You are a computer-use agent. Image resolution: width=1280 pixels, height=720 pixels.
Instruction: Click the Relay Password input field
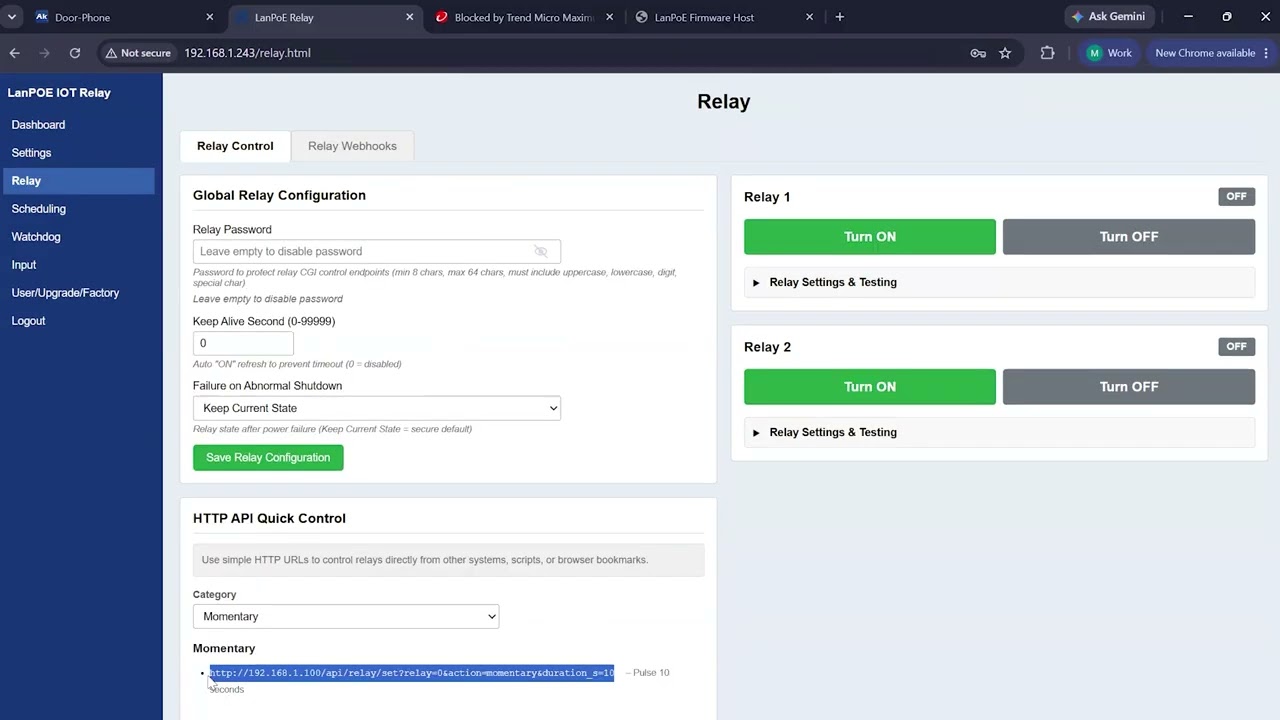click(377, 251)
